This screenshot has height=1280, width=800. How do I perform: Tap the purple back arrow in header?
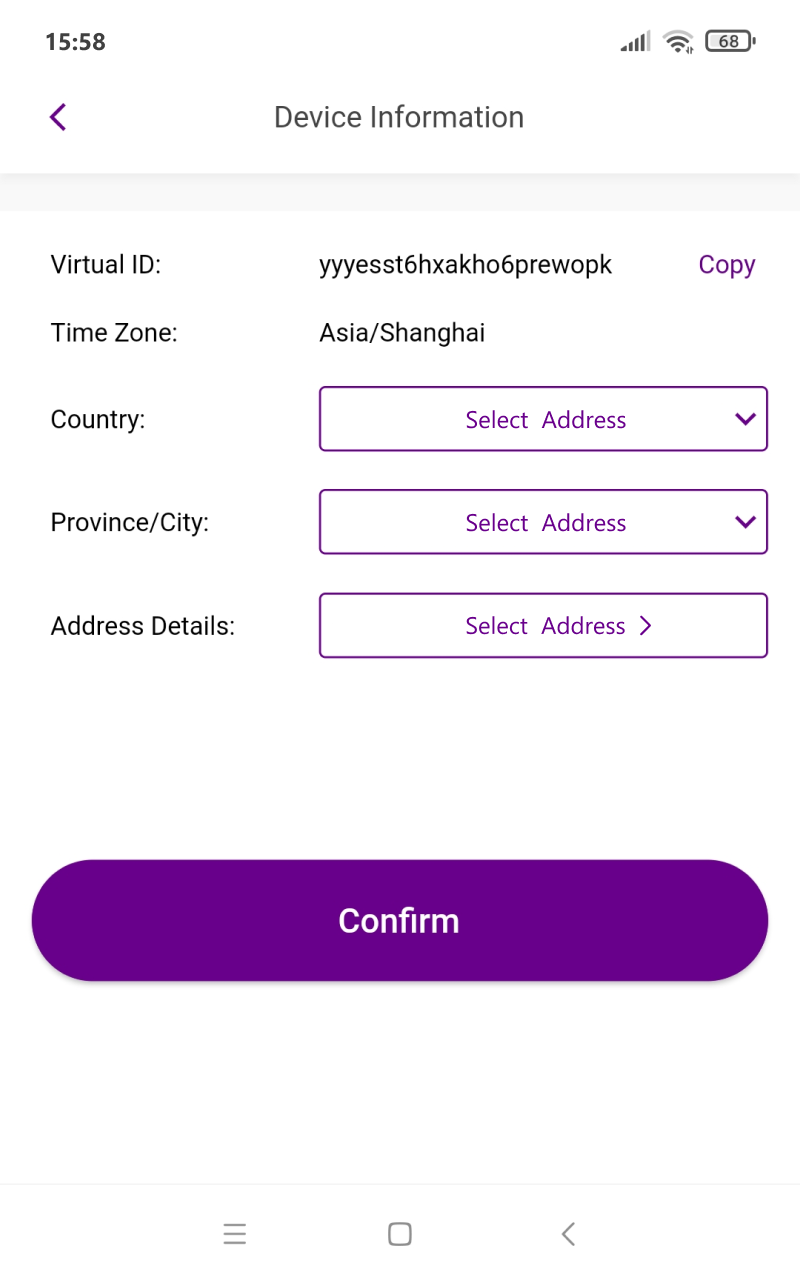(58, 117)
